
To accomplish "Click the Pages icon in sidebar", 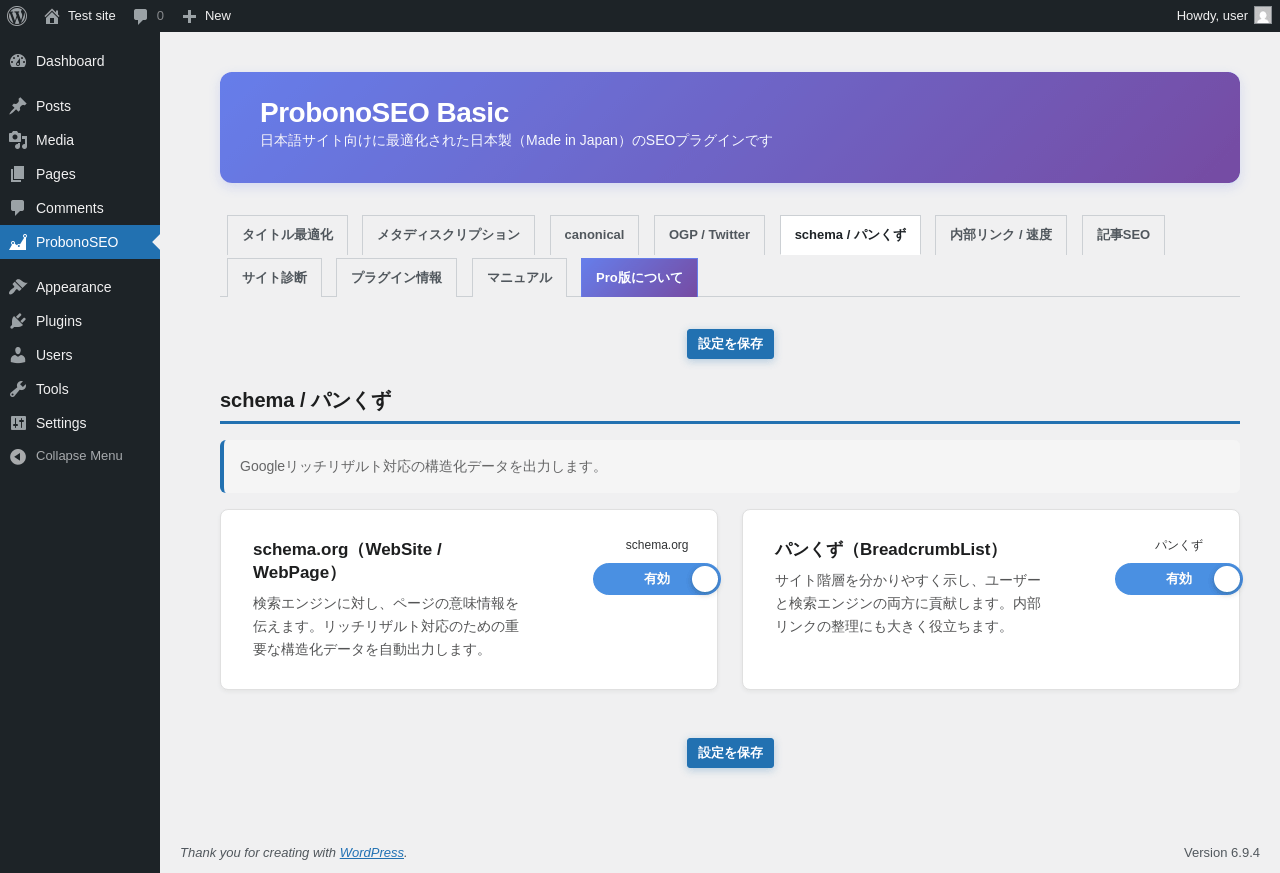I will click(18, 174).
